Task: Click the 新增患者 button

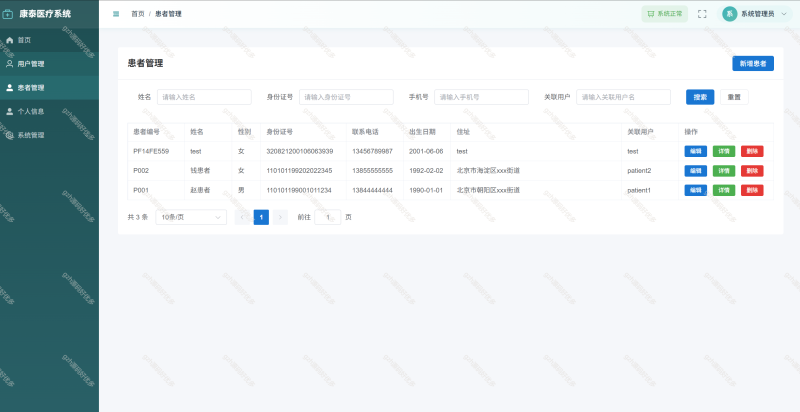Action: (753, 64)
